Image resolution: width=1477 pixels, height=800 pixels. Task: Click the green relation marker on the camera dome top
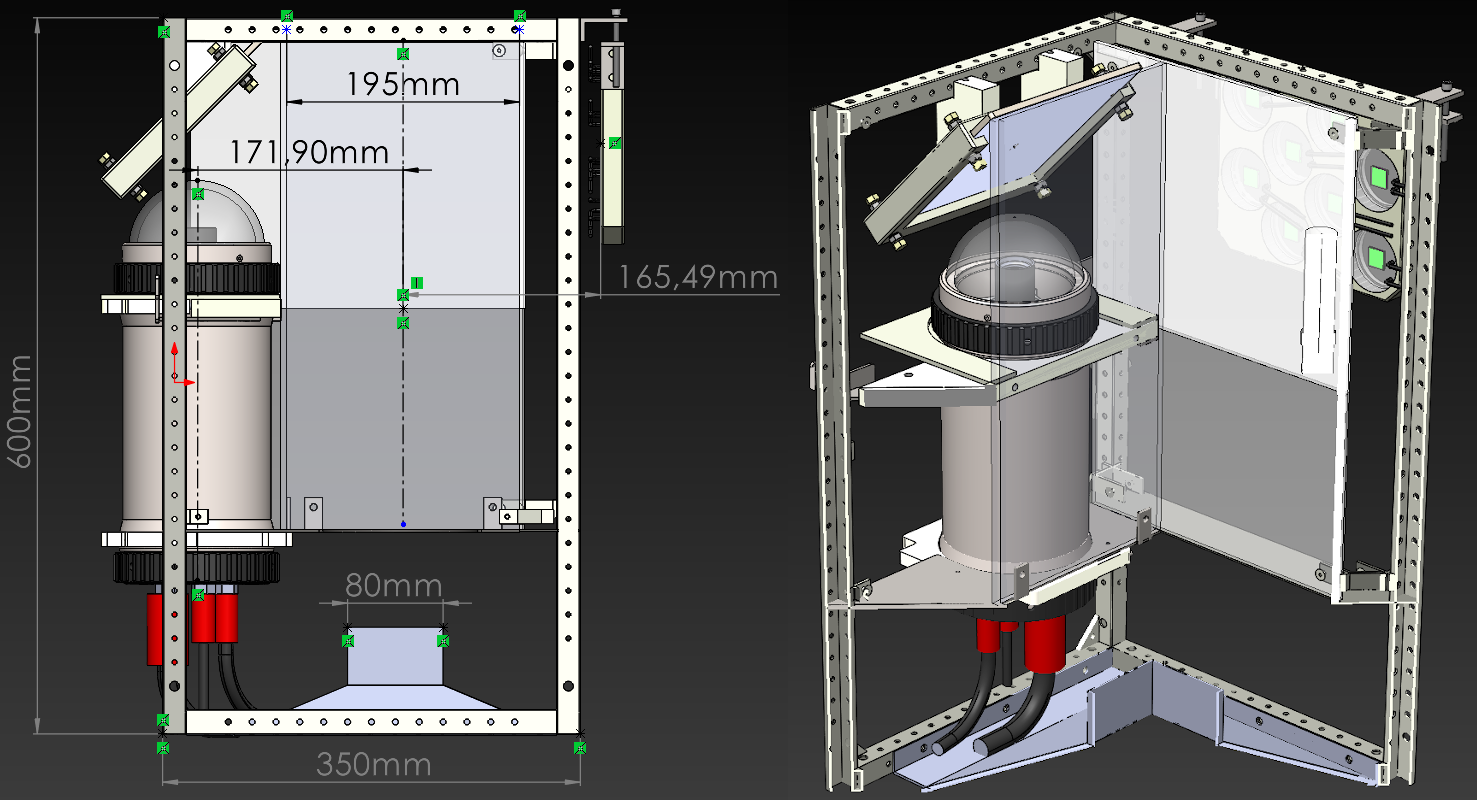click(197, 193)
